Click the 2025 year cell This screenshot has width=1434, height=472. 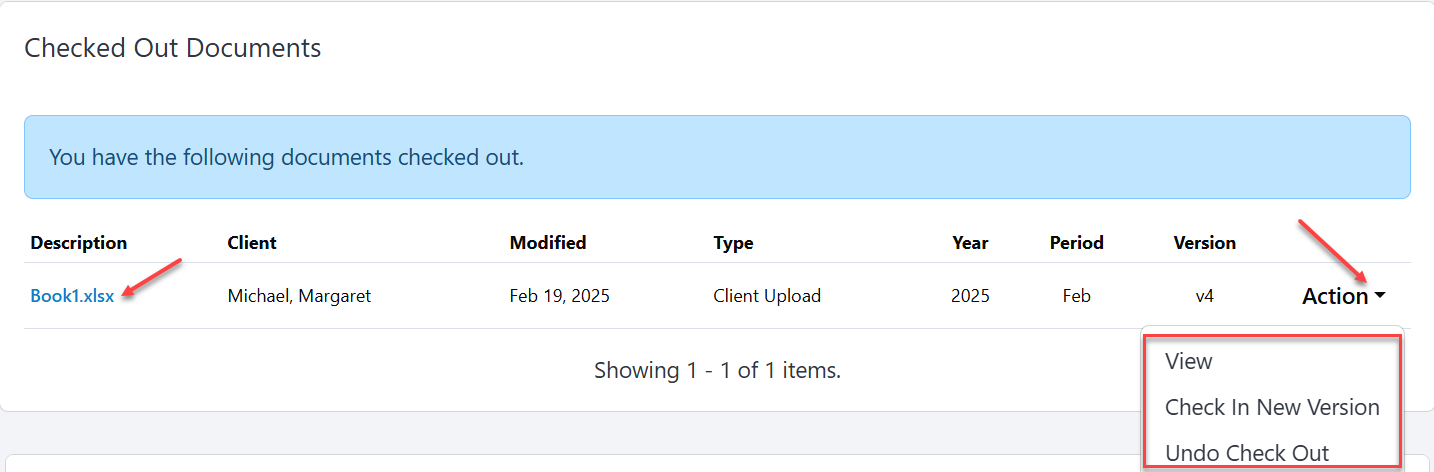pyautogui.click(x=971, y=296)
